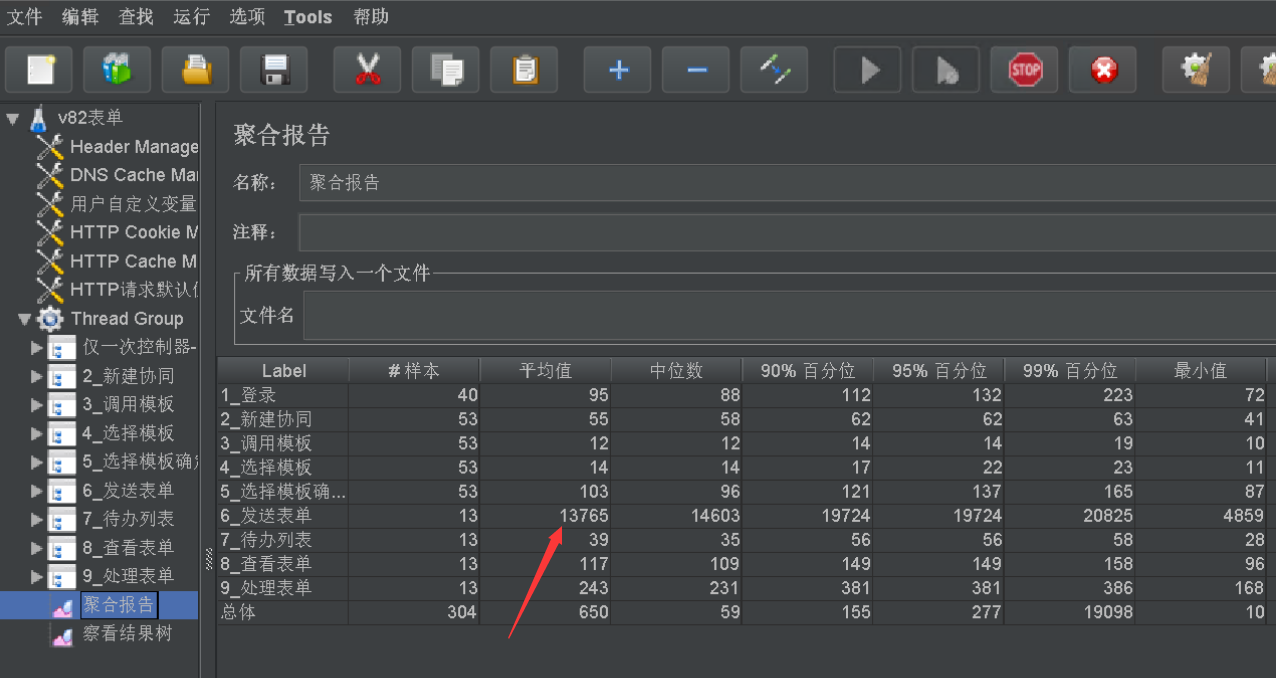Click the Cut scissors icon

[367, 70]
